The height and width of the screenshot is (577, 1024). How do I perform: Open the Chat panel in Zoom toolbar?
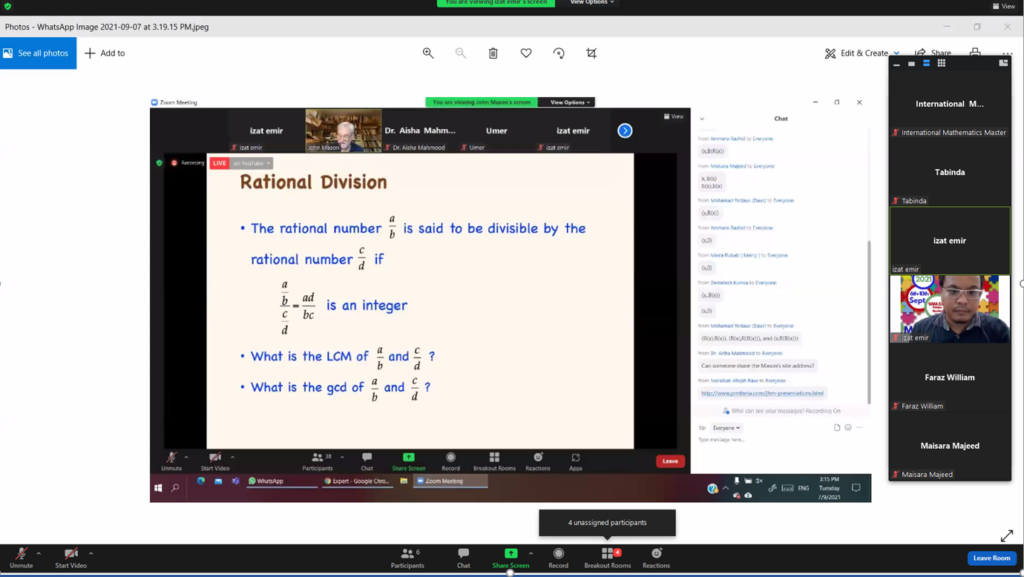tap(463, 557)
